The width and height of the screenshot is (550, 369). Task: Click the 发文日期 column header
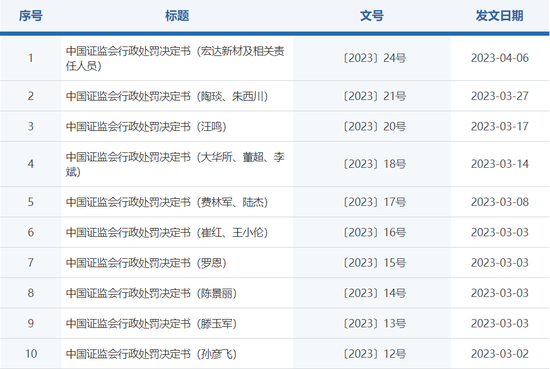499,16
